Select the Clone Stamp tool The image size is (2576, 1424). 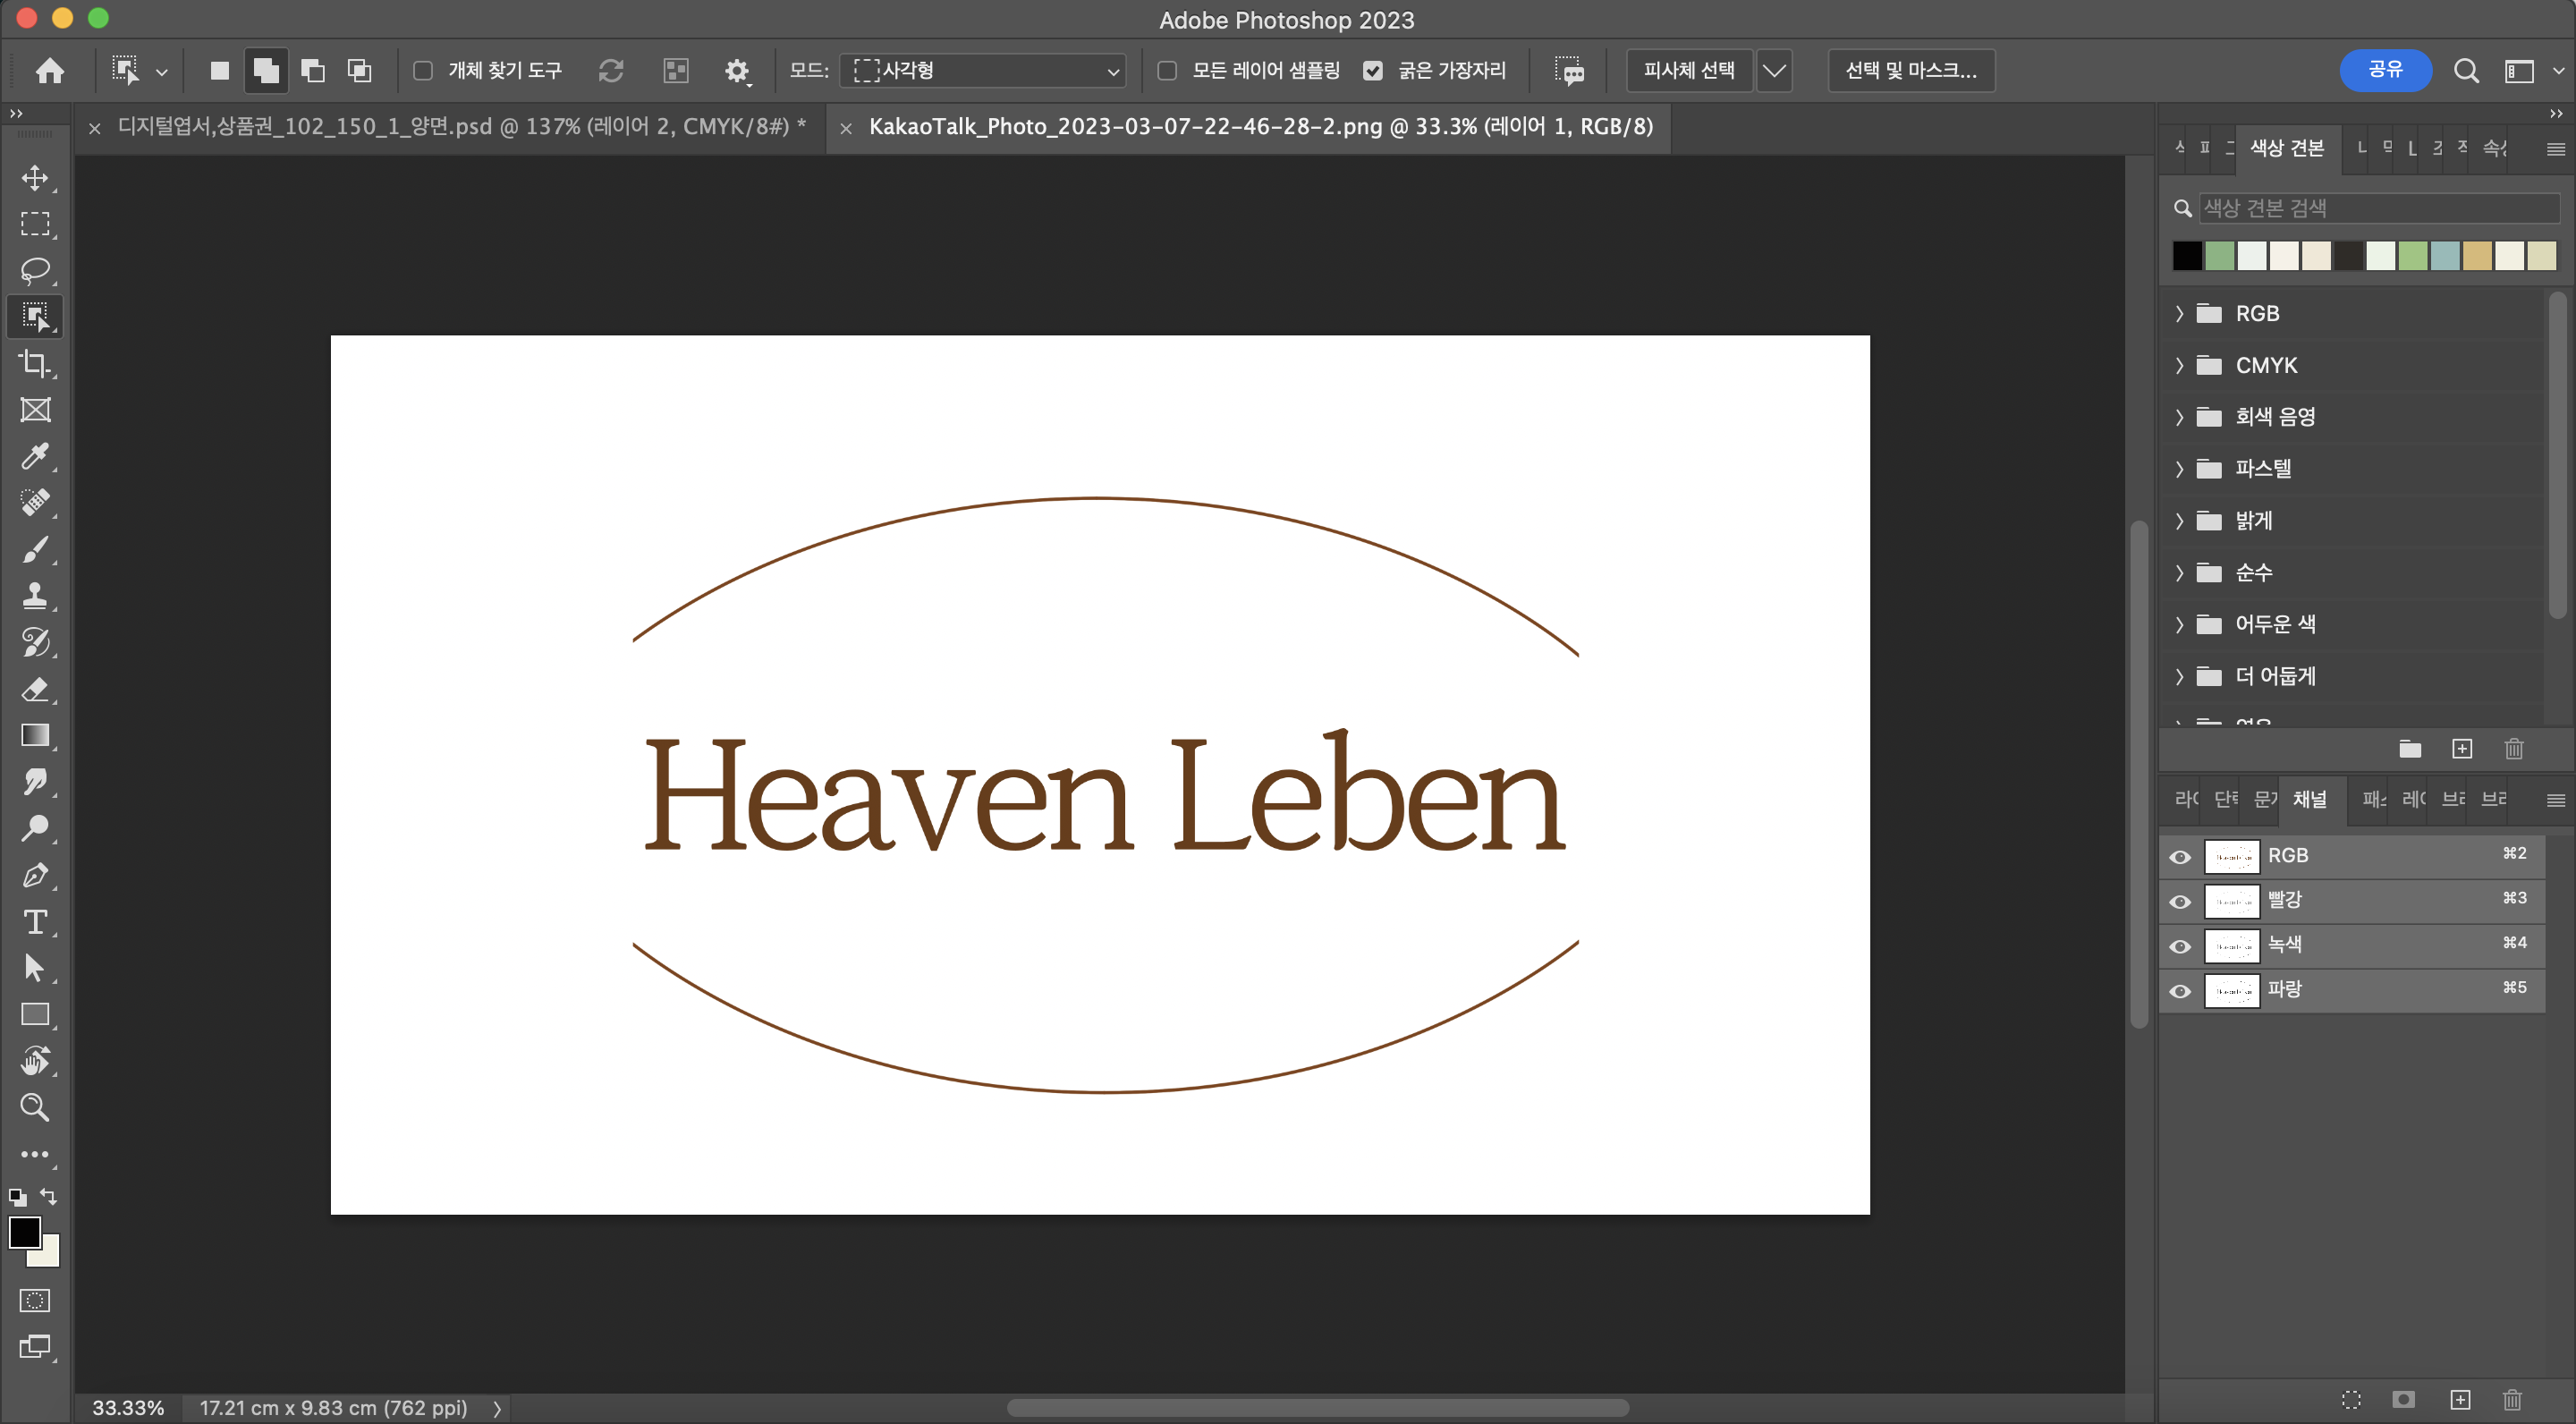pyautogui.click(x=35, y=595)
